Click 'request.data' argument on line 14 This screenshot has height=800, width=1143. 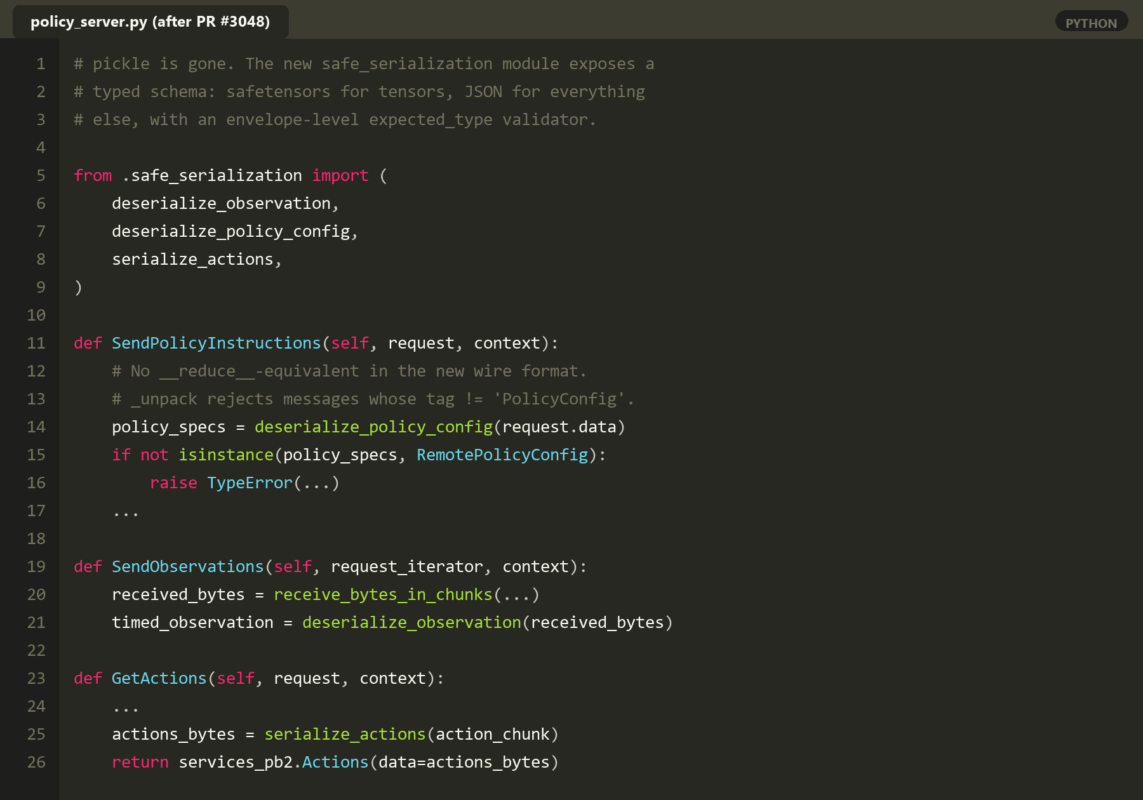pos(559,427)
